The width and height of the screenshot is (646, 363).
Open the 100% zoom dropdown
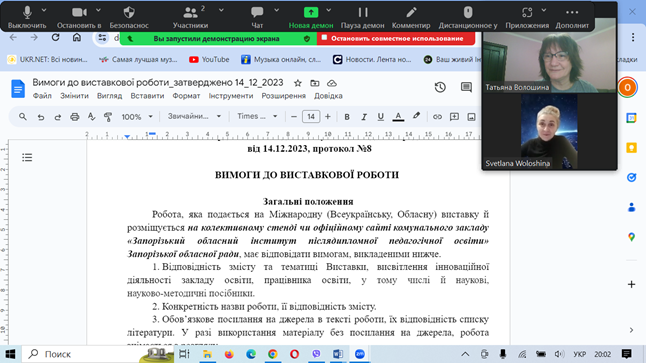click(137, 117)
